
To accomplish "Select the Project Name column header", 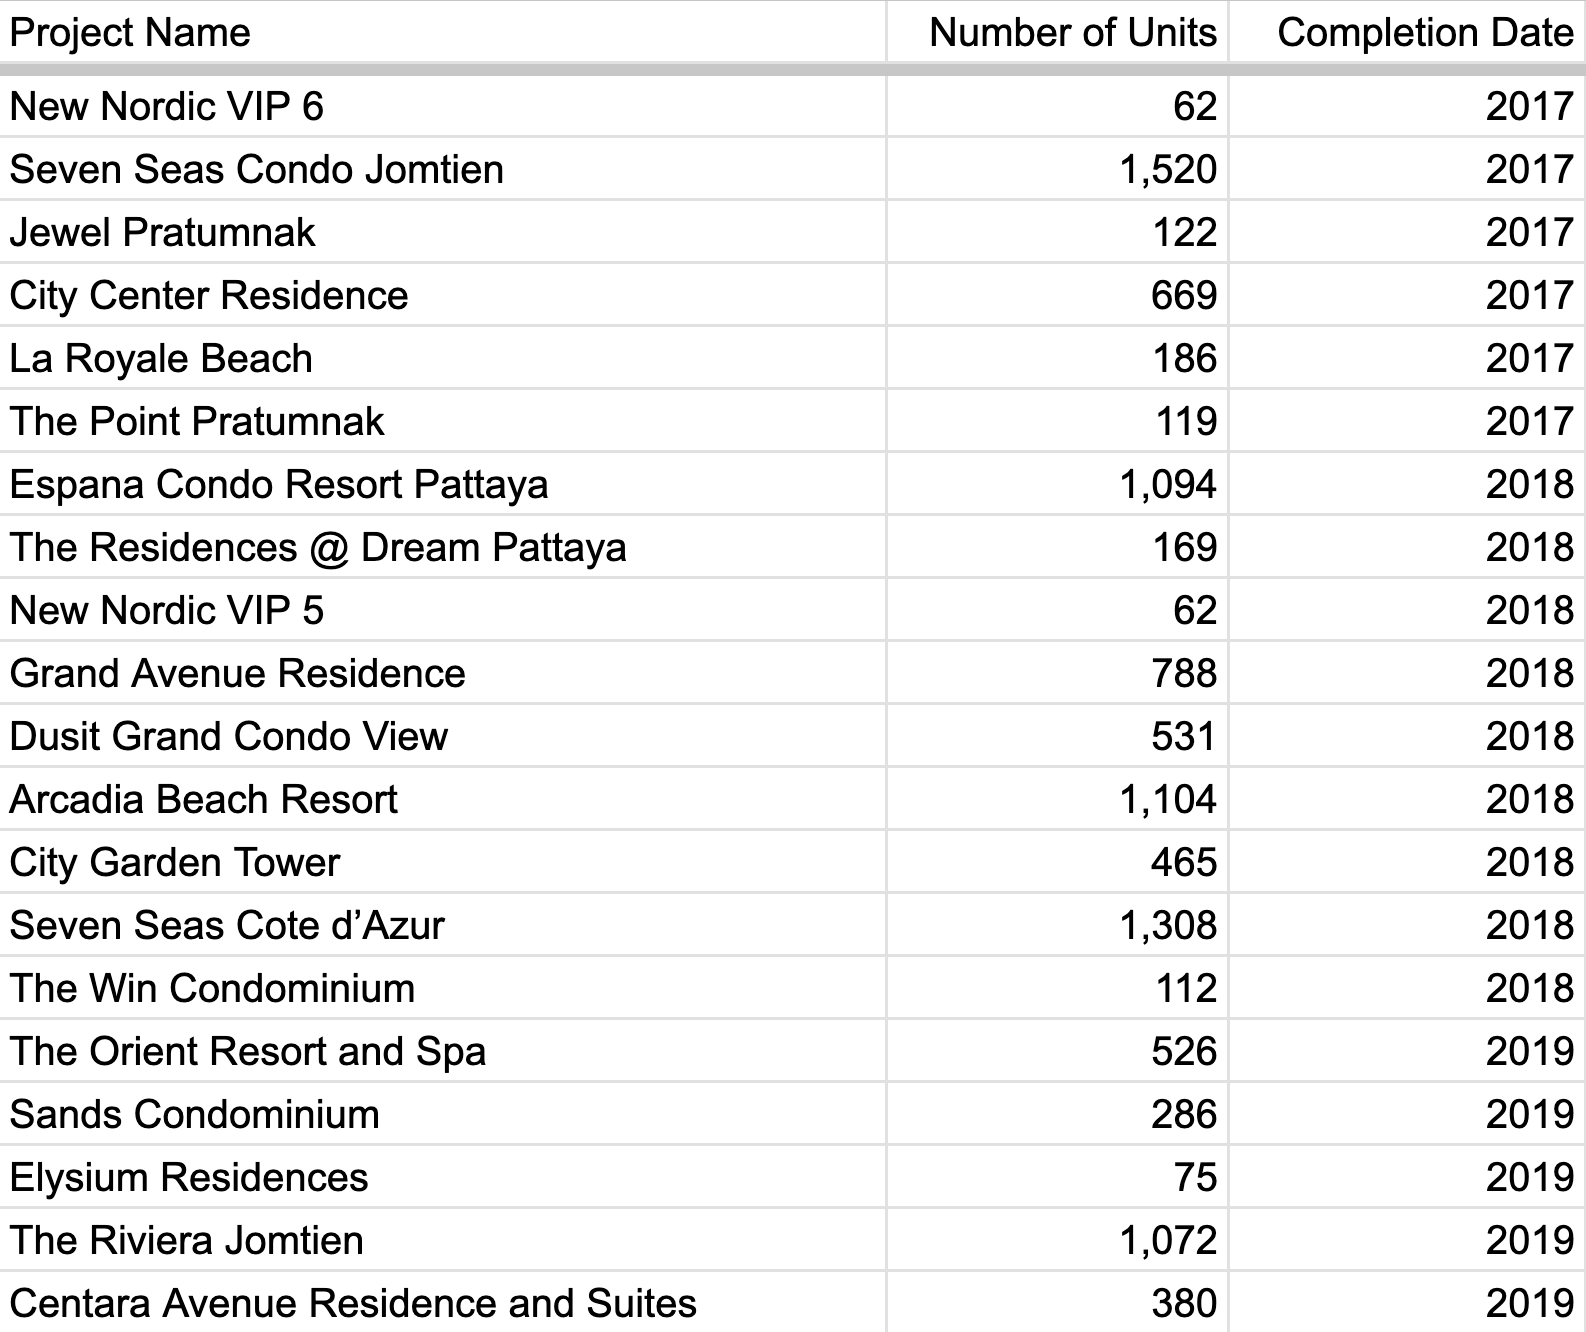I will tap(442, 32).
